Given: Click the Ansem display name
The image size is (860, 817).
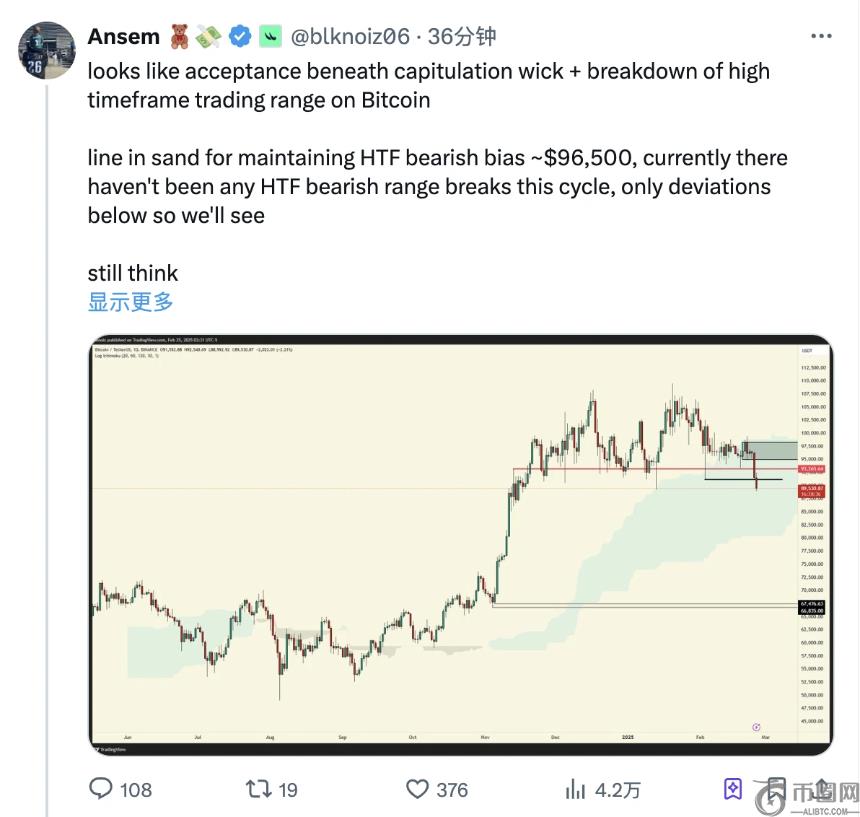Looking at the screenshot, I should pyautogui.click(x=123, y=37).
